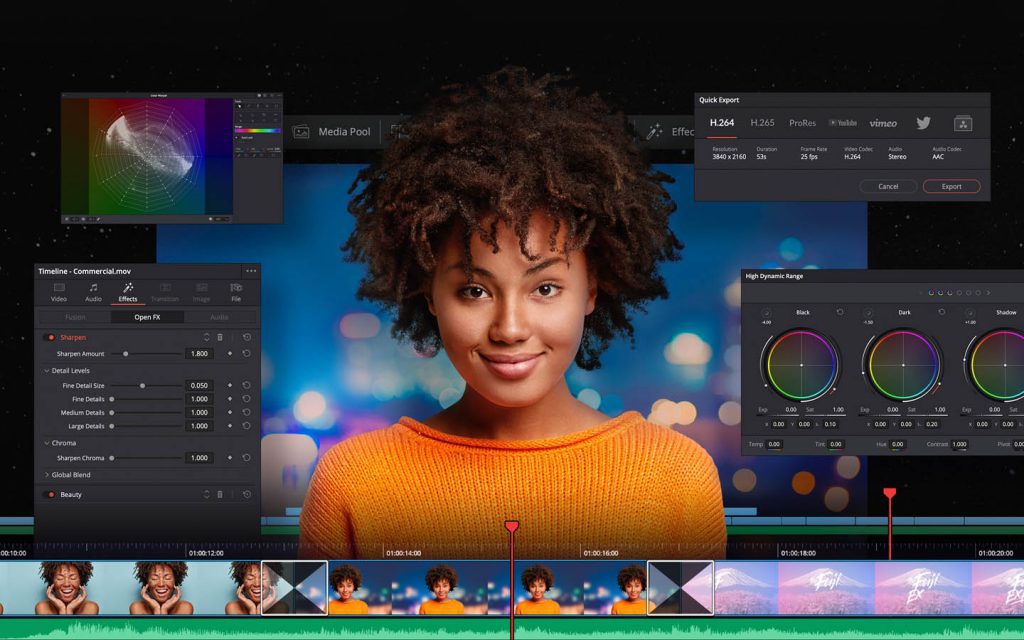Choose the Vimeo export preset icon
The height and width of the screenshot is (640, 1024).
pos(883,123)
